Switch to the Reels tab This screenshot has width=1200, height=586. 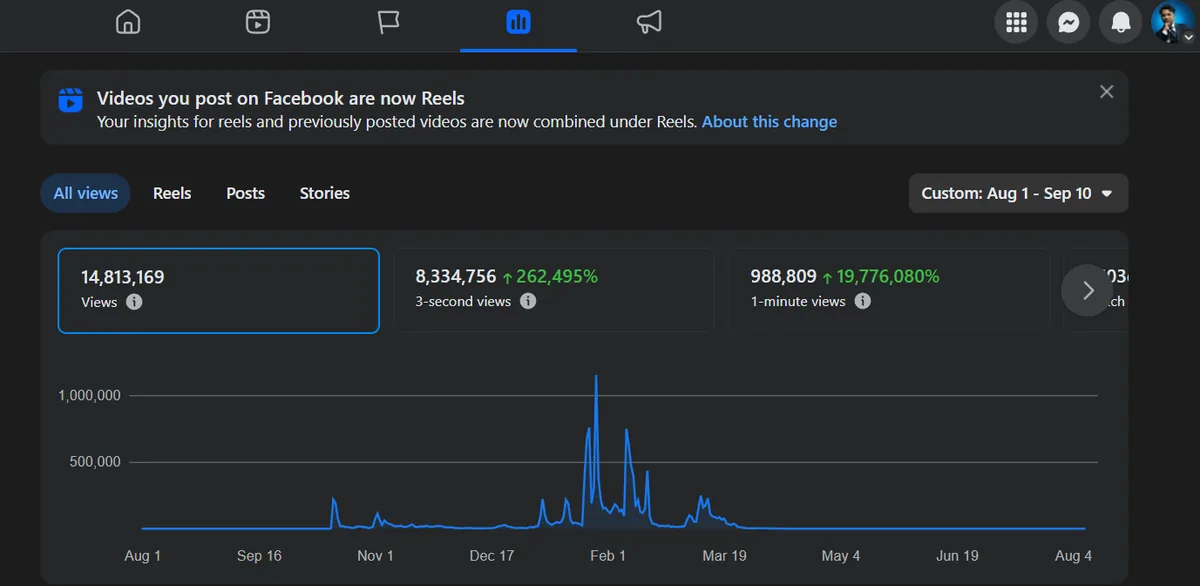(172, 193)
